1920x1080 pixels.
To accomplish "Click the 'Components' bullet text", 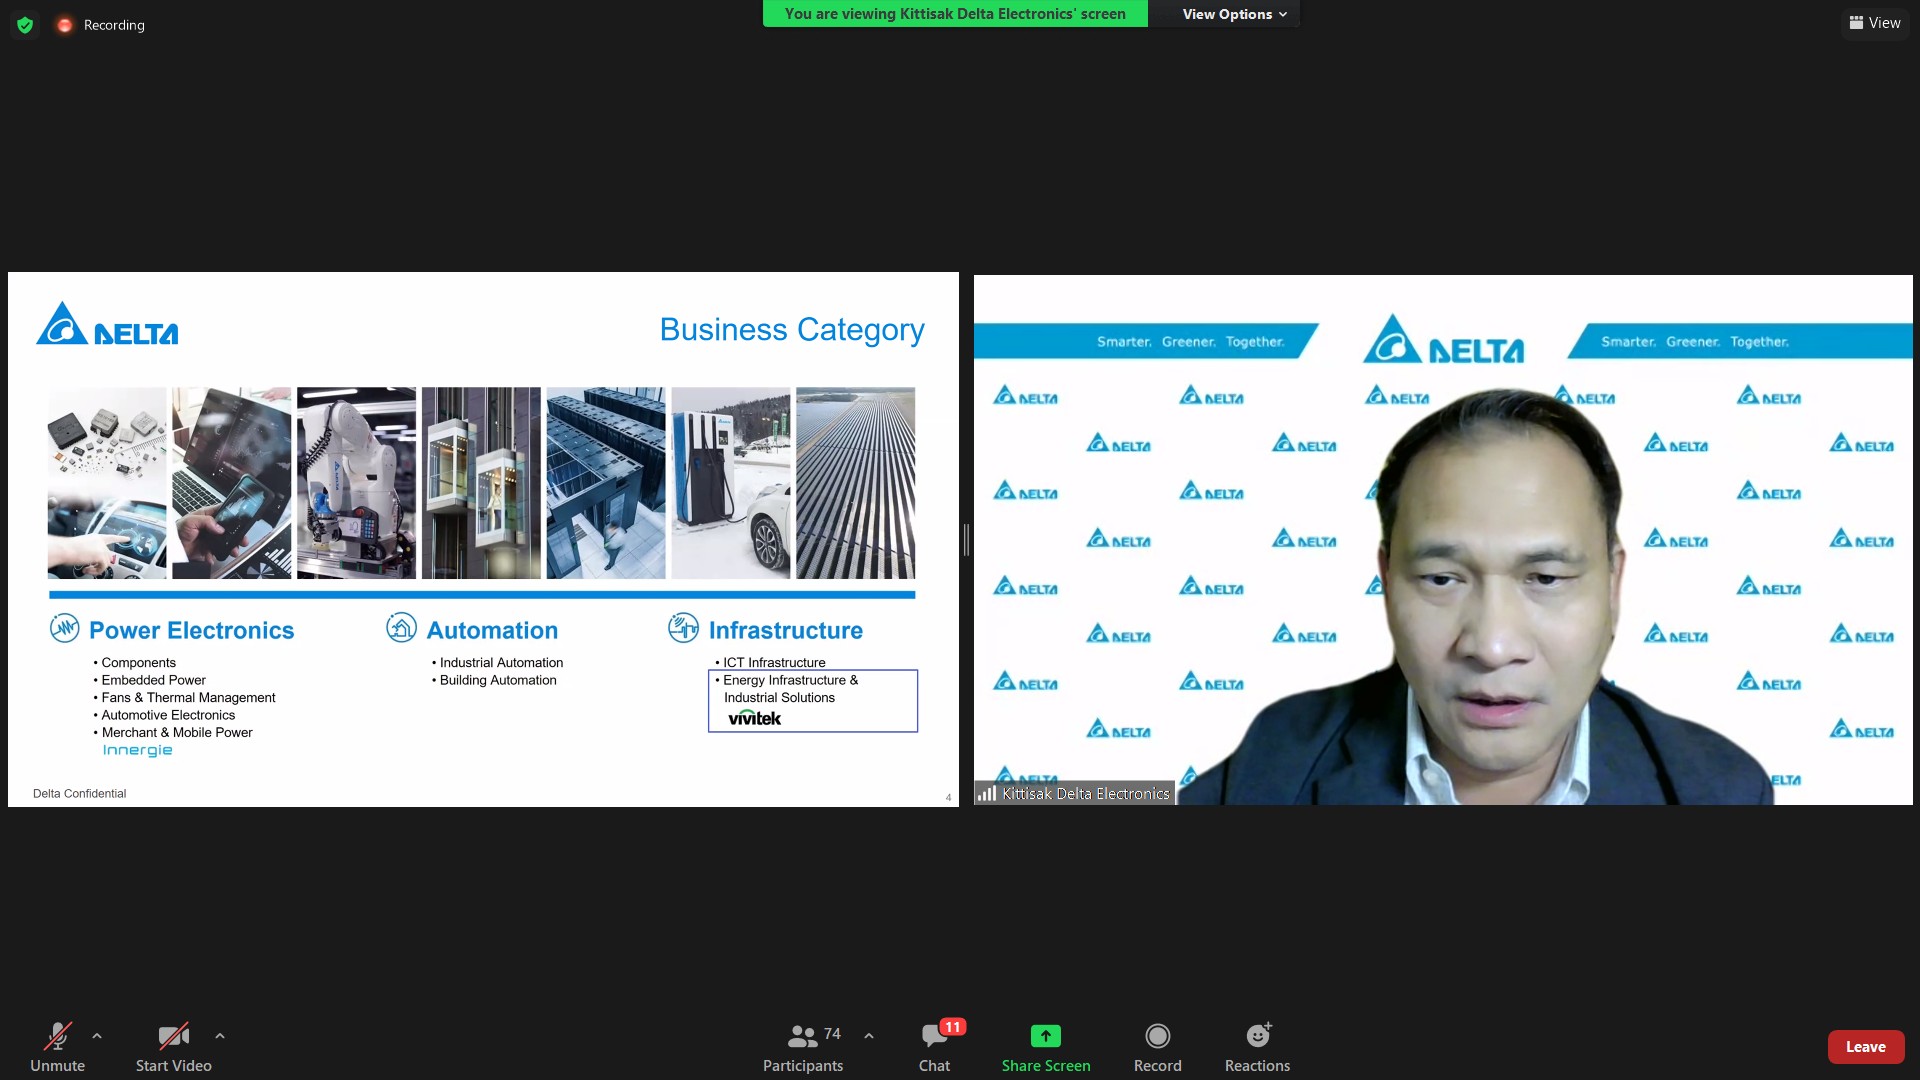I will coord(138,663).
